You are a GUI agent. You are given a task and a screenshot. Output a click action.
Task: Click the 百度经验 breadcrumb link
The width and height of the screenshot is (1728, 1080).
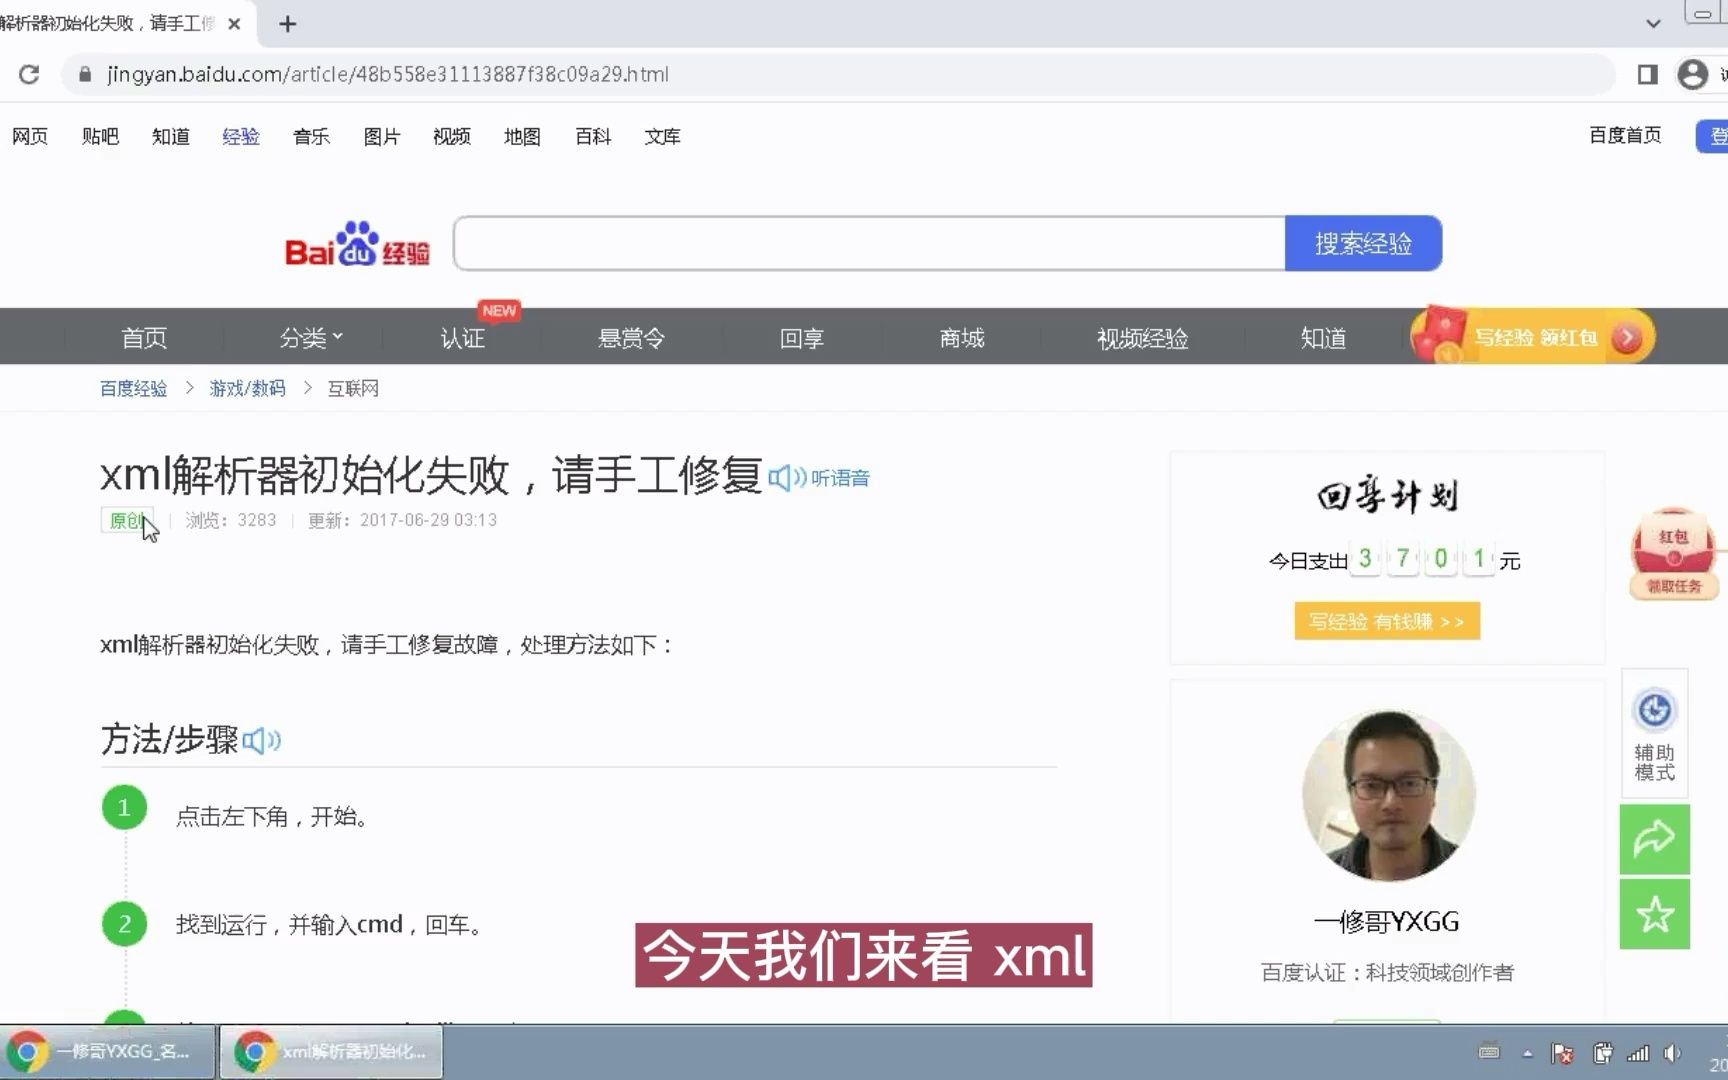133,388
